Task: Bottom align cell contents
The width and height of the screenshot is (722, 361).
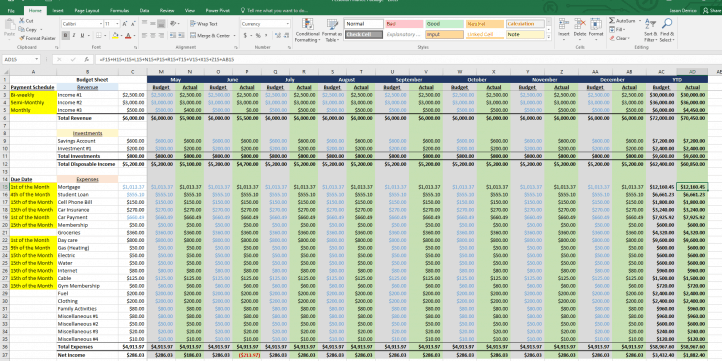Action: tap(161, 23)
